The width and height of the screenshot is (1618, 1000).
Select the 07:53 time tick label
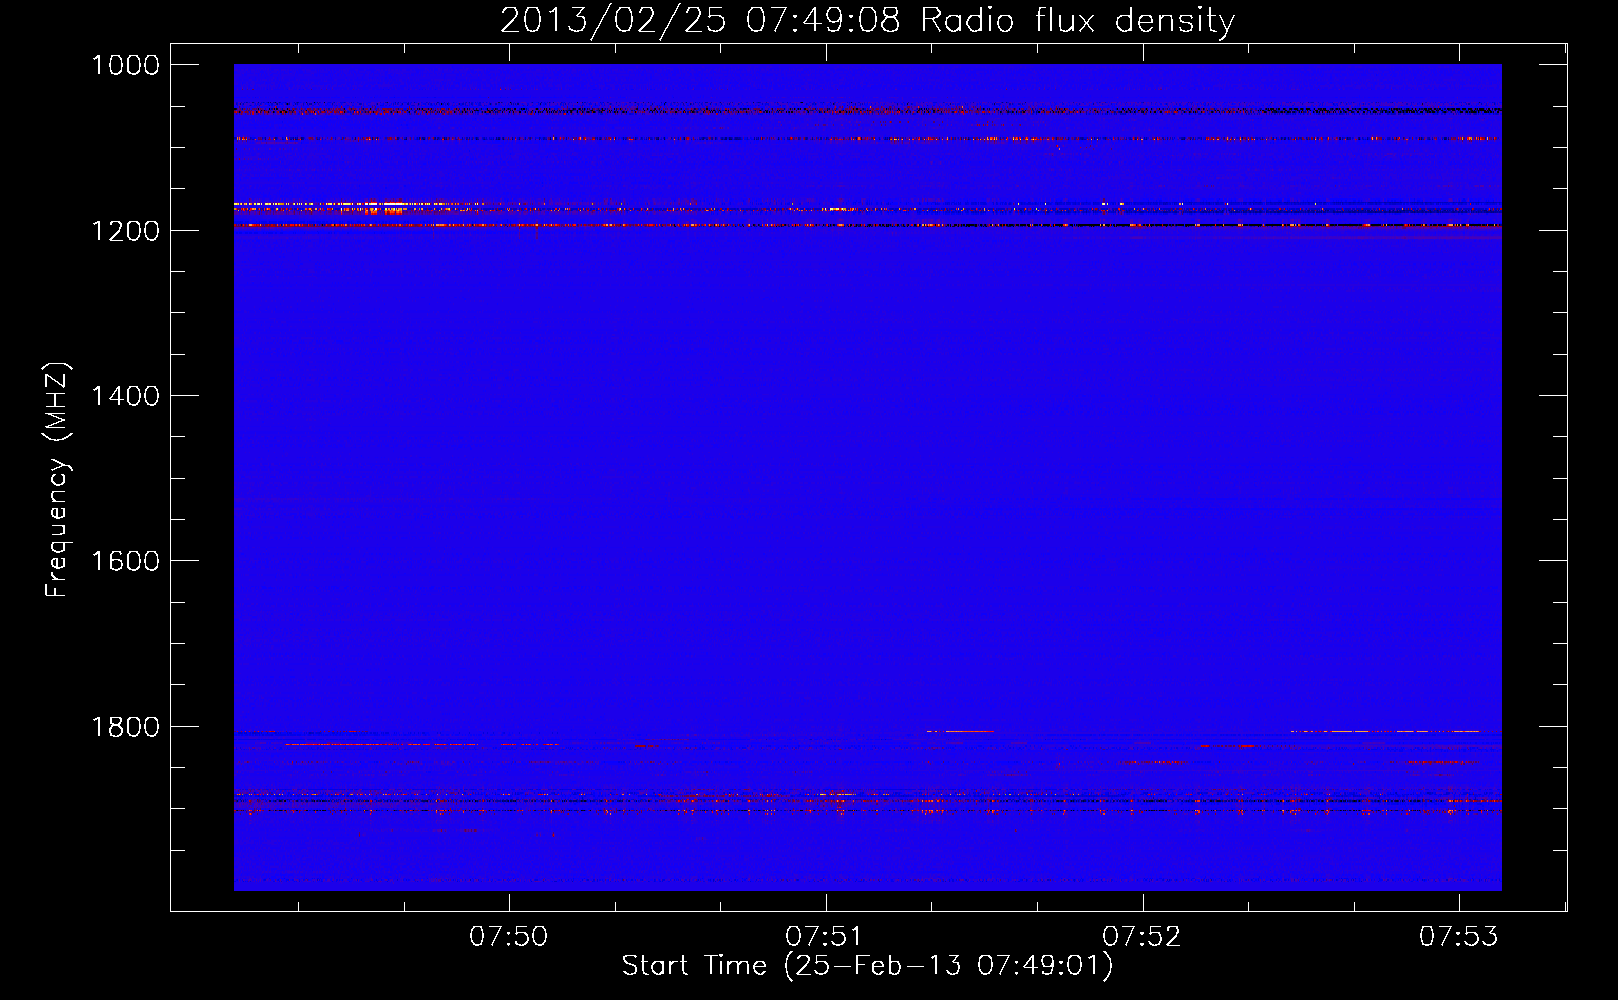1459,936
